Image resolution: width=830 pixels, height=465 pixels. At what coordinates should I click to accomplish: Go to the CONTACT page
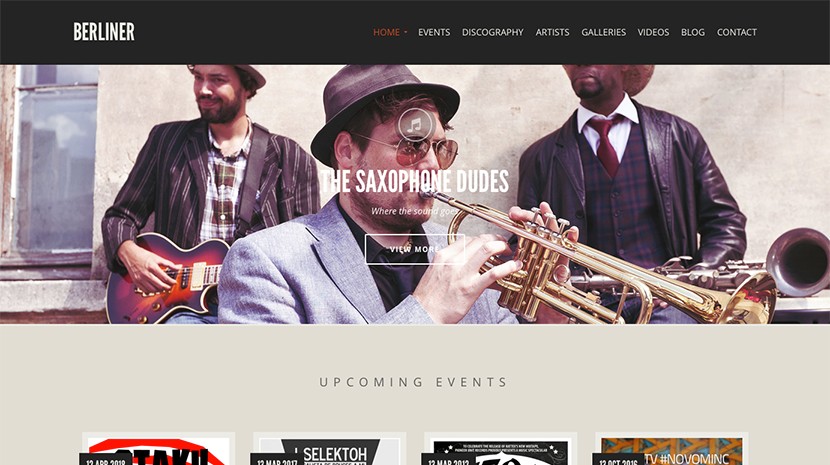click(737, 32)
